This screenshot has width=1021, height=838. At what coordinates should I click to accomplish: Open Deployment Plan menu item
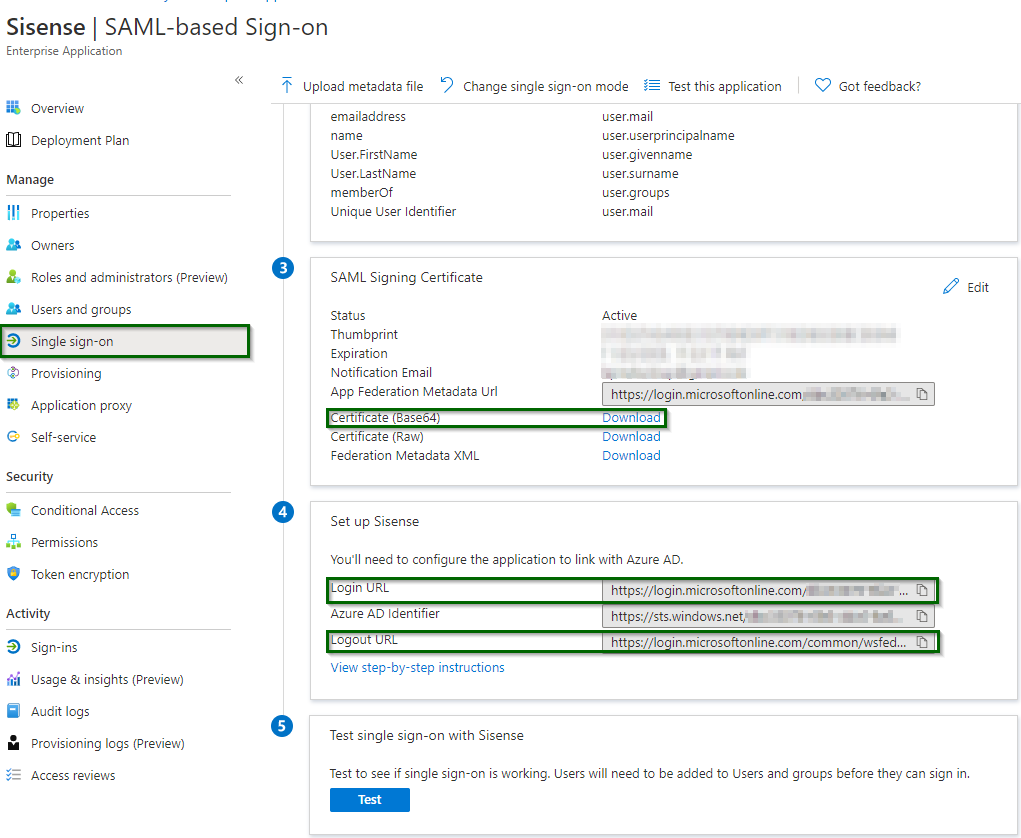(80, 140)
